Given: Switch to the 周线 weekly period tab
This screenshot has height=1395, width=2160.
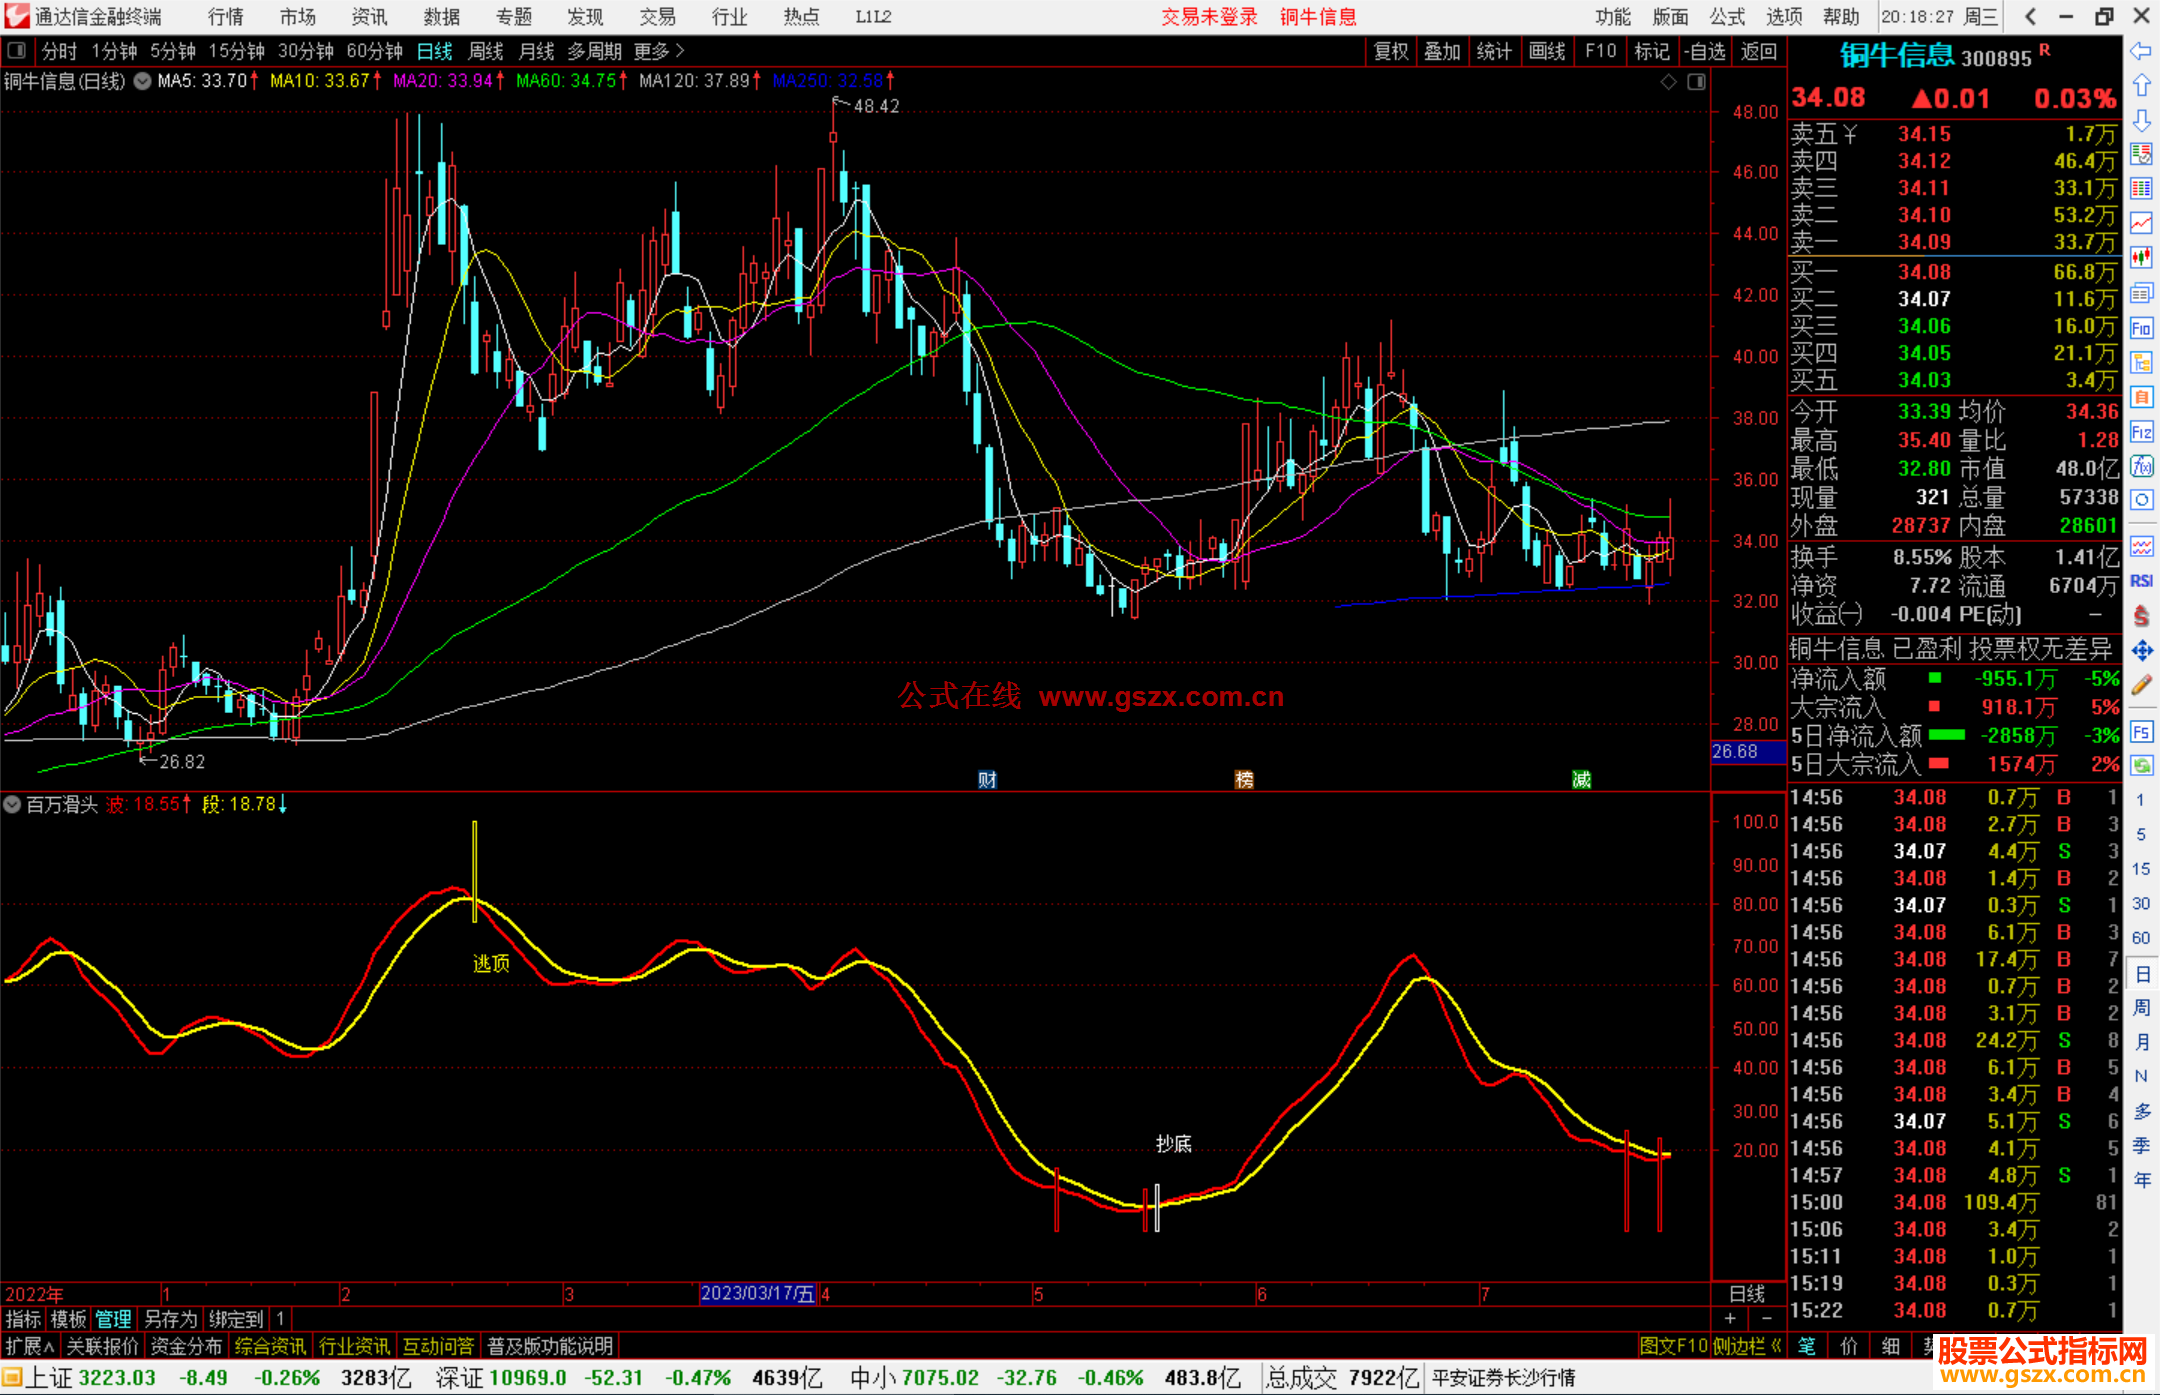Looking at the screenshot, I should click(x=486, y=51).
